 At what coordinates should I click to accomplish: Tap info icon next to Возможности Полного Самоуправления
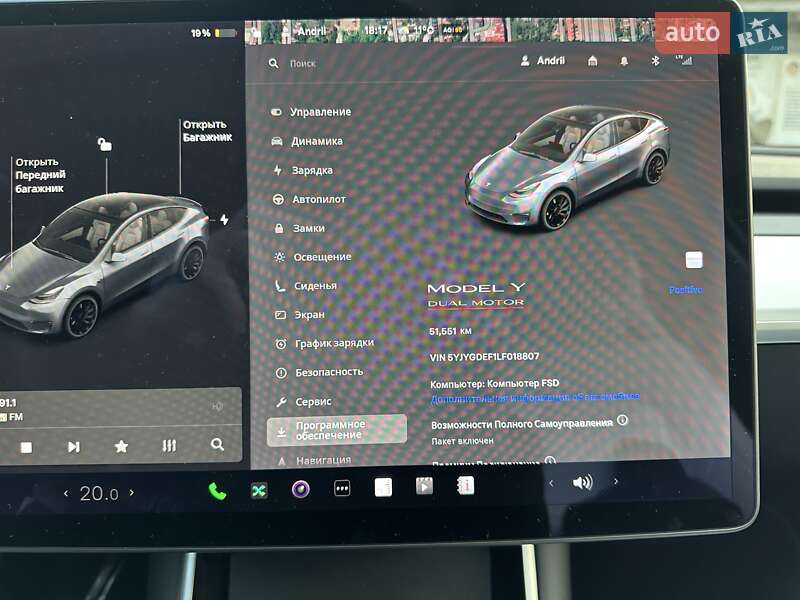click(x=622, y=420)
